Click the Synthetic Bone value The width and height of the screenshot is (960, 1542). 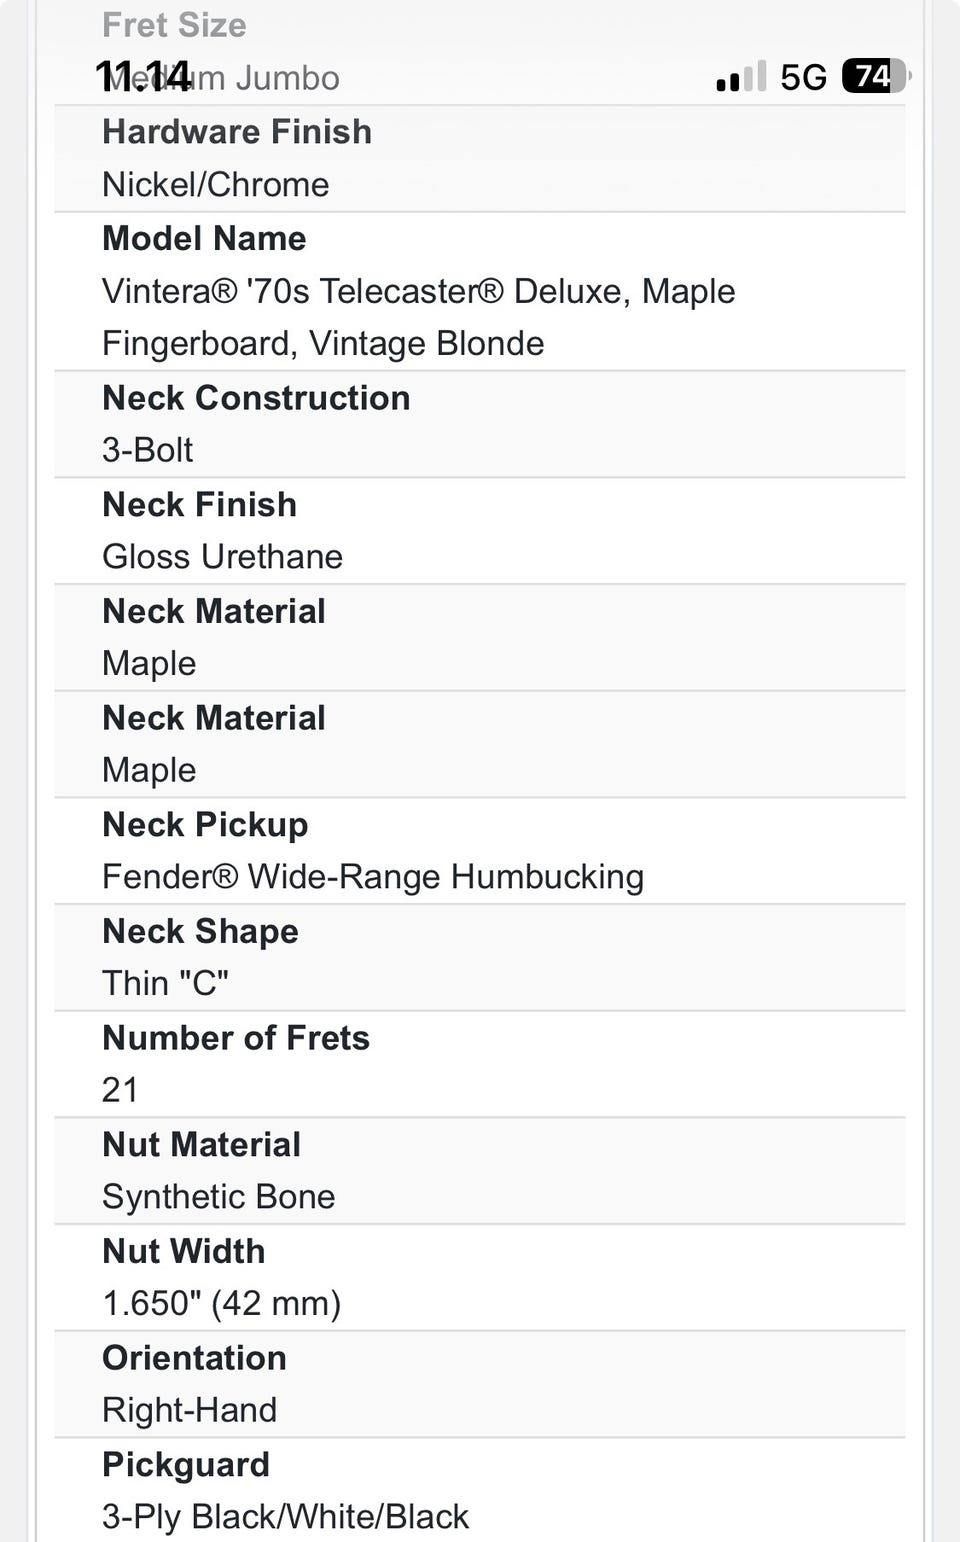pos(218,1197)
